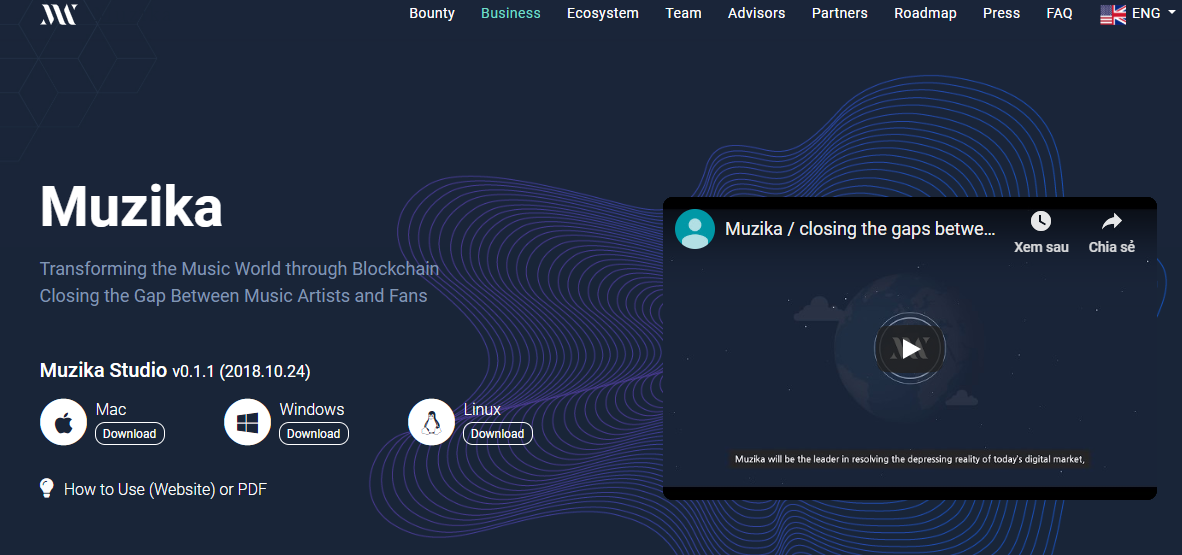Expand the ENG language dropdown
The width and height of the screenshot is (1182, 555).
click(x=1153, y=13)
